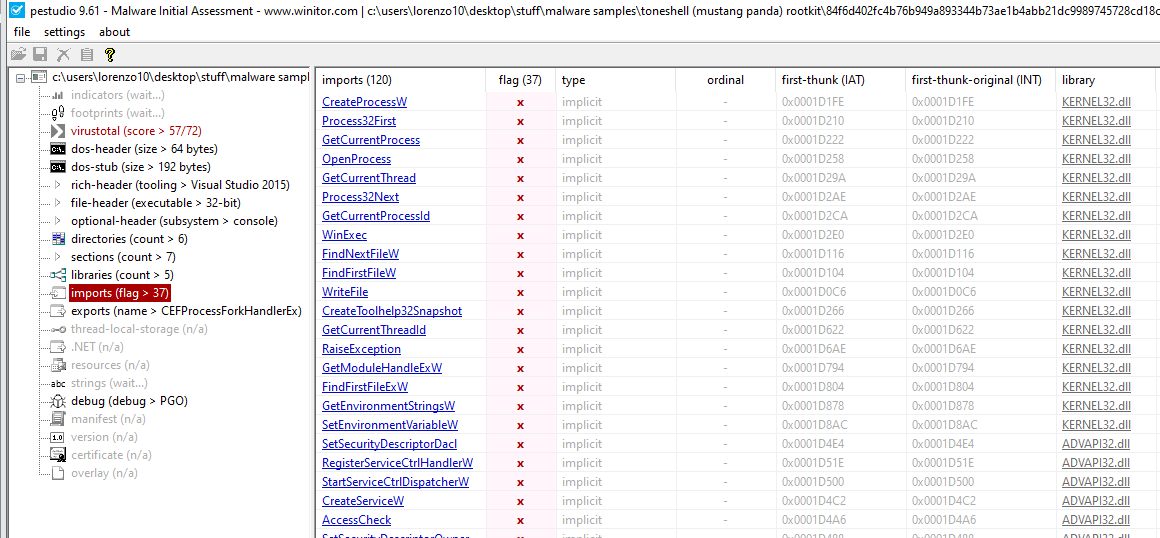Select the debug bug icon
Viewport: 1160px width, 538px height.
(x=58, y=401)
